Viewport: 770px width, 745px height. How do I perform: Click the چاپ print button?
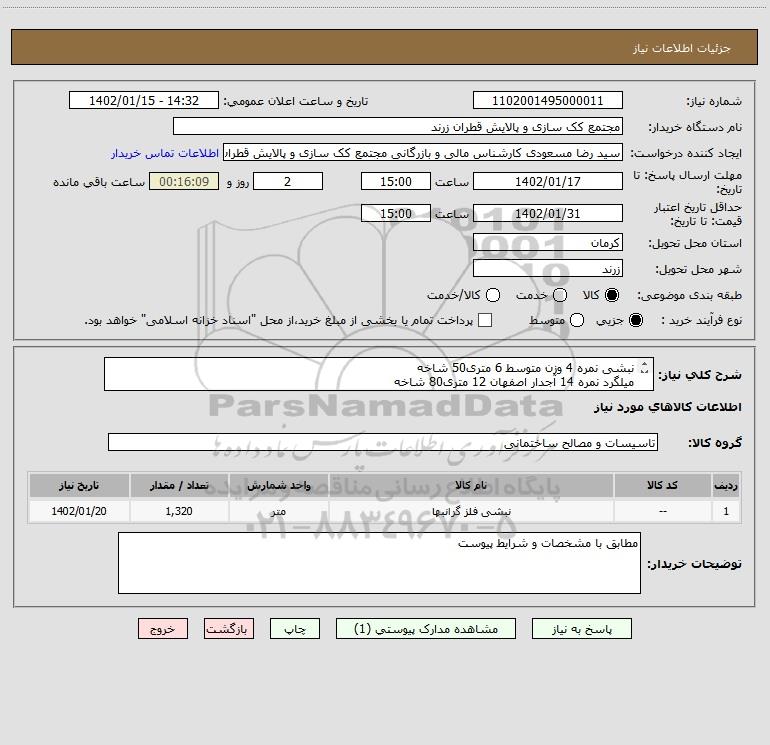(295, 629)
